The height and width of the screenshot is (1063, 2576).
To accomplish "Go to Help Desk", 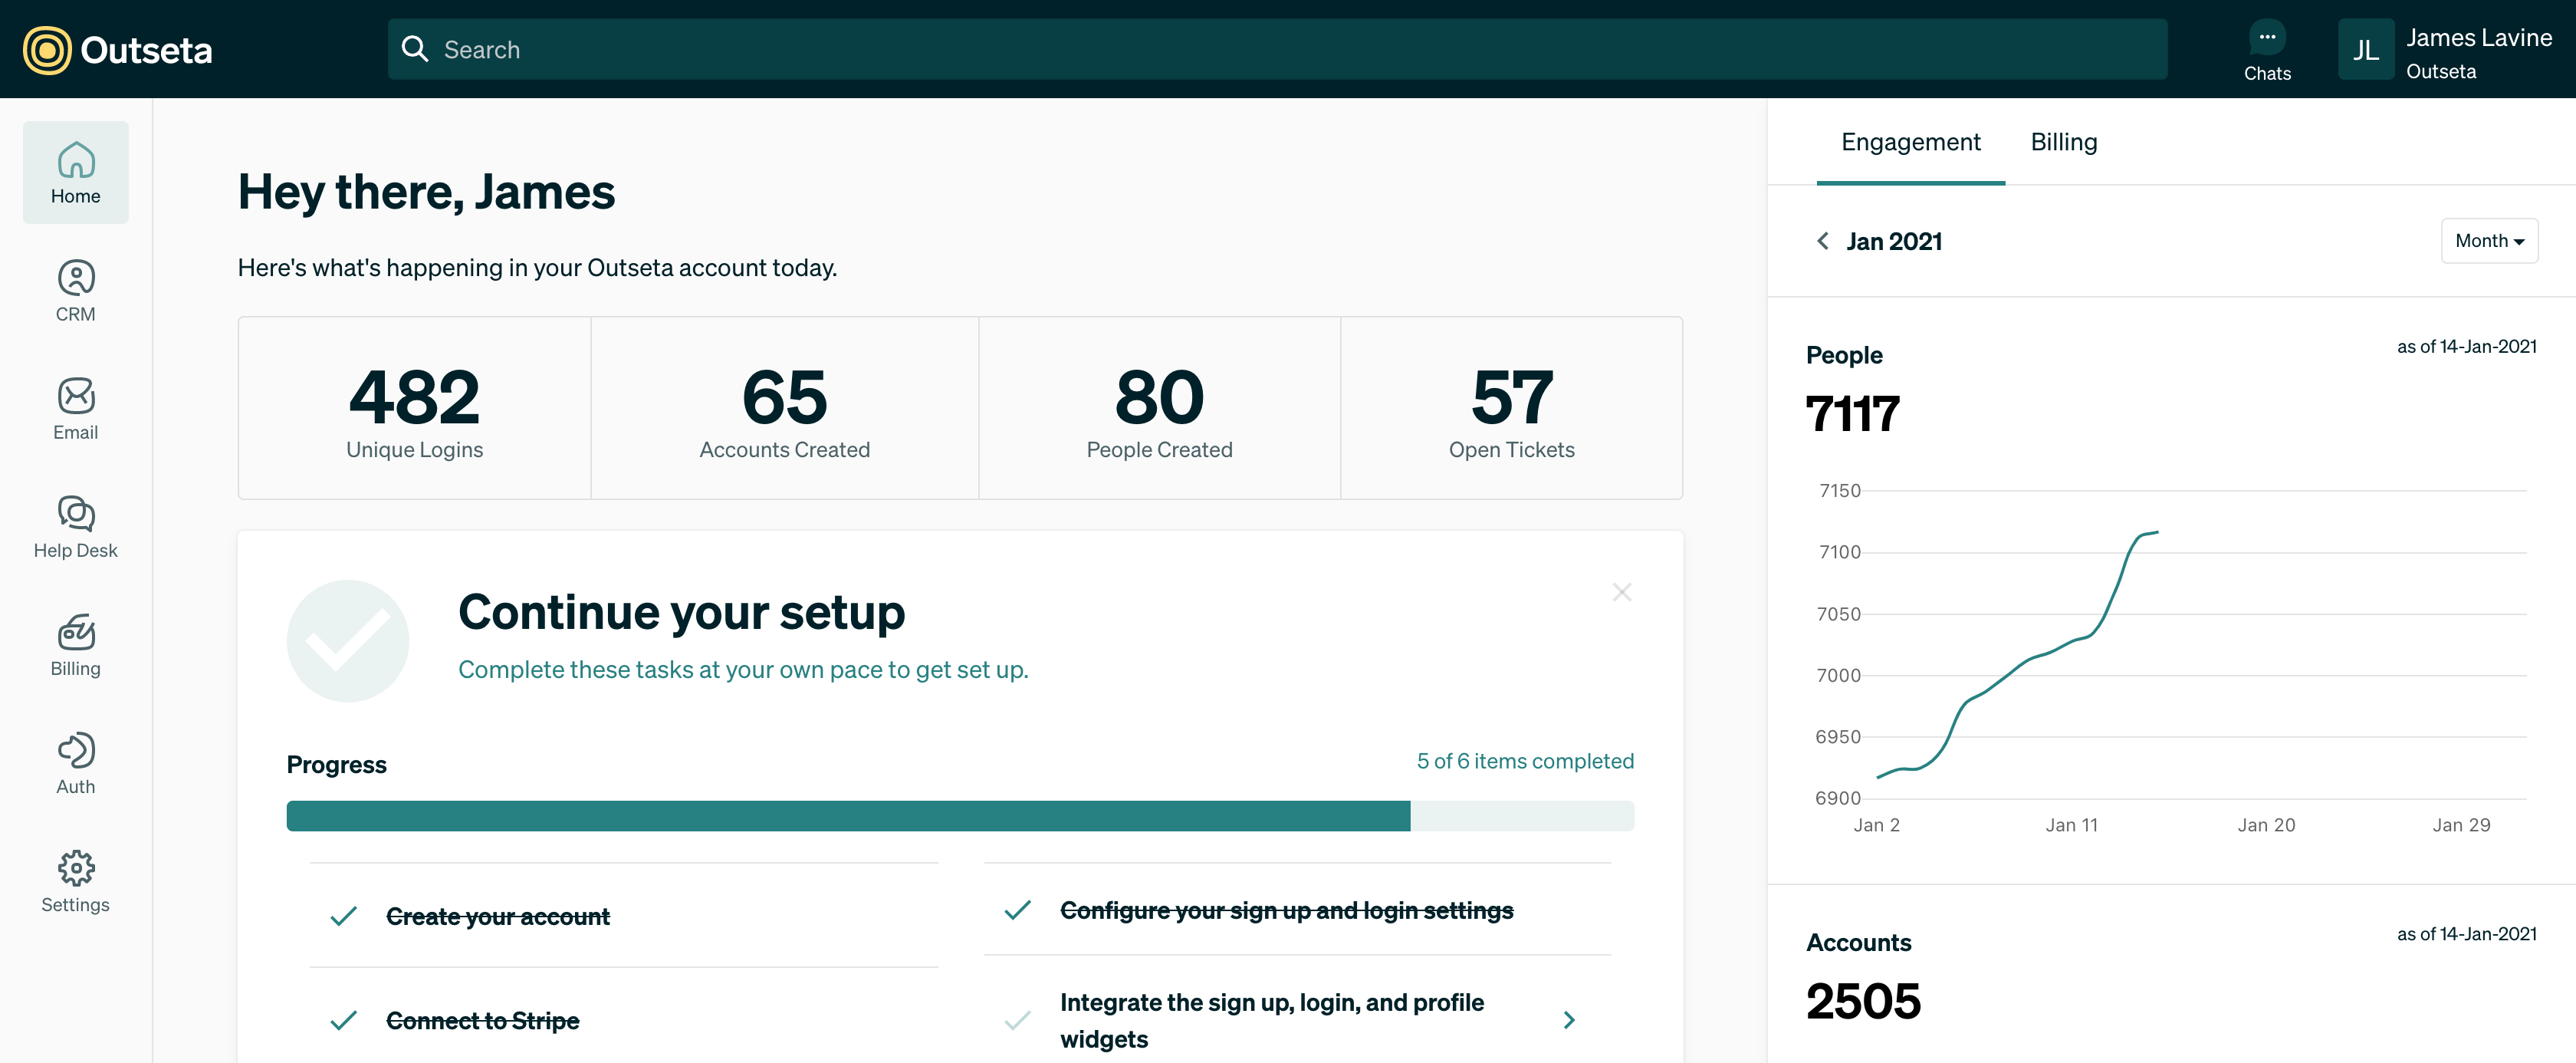I will tap(75, 527).
